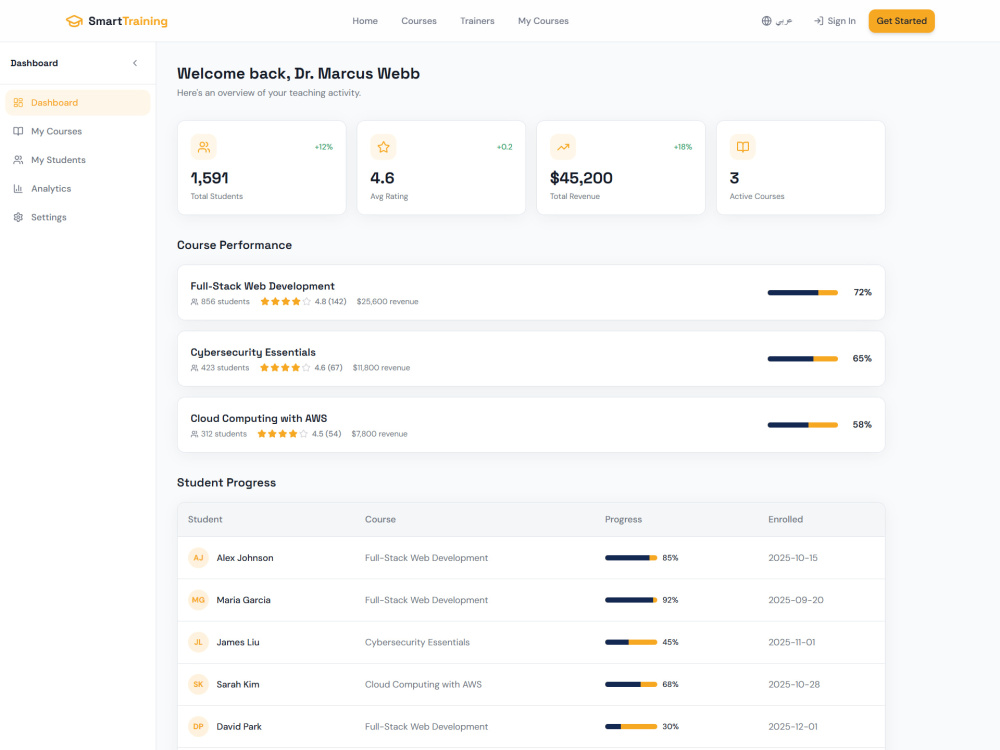Click the Active Courses book icon
This screenshot has height=750, width=1000.
pyautogui.click(x=742, y=147)
